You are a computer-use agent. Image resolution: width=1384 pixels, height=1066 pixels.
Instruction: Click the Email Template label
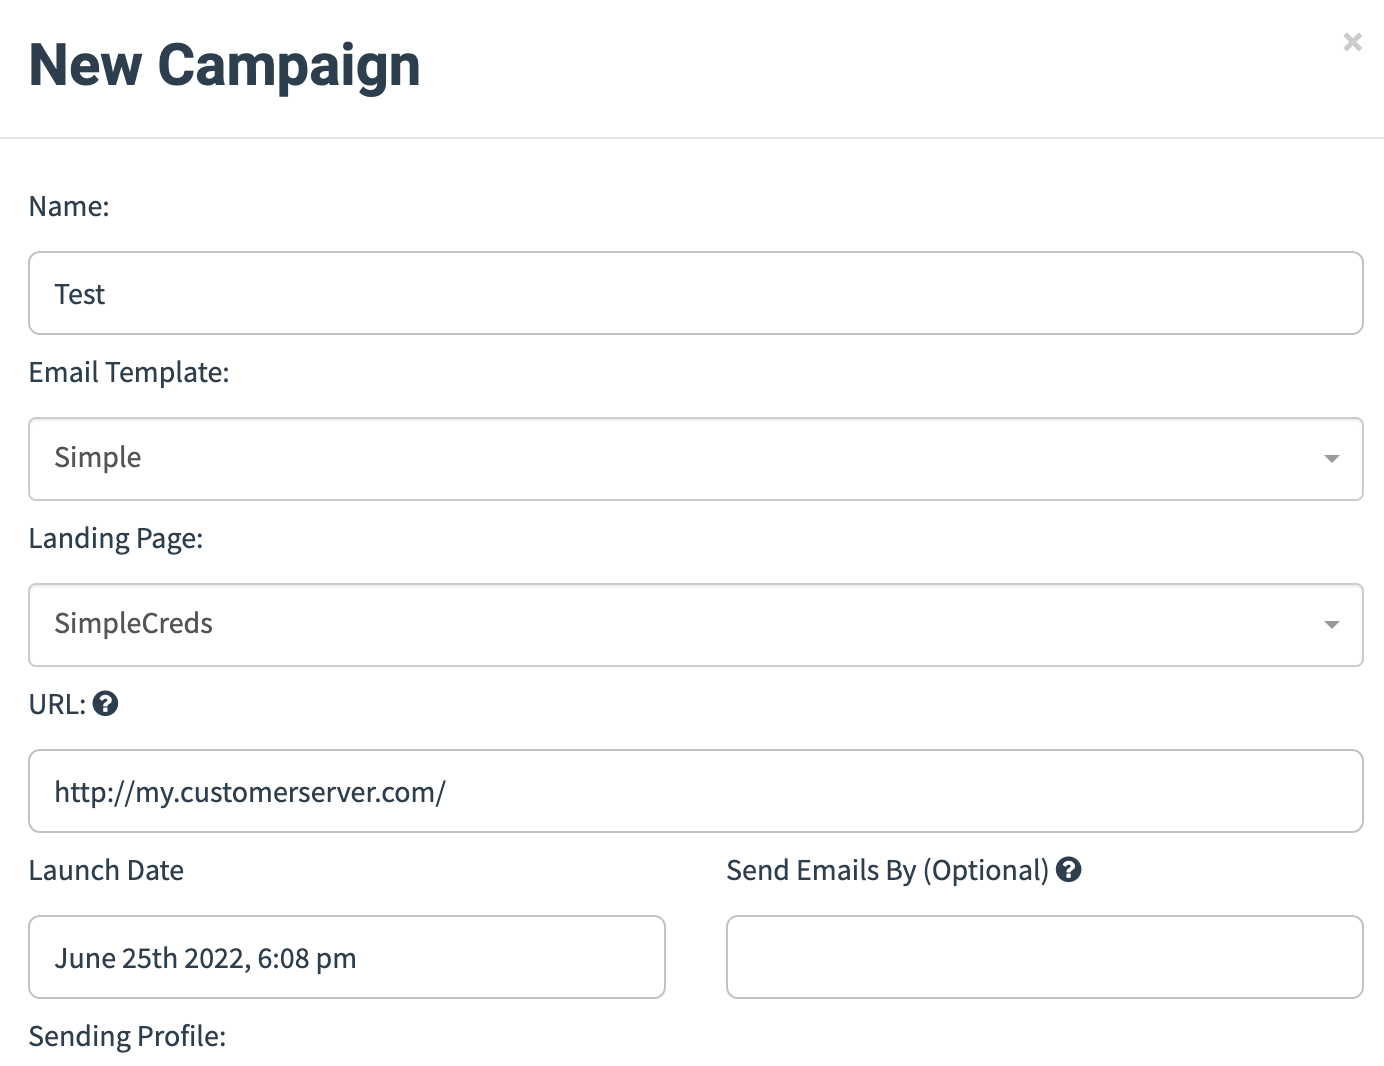[129, 372]
